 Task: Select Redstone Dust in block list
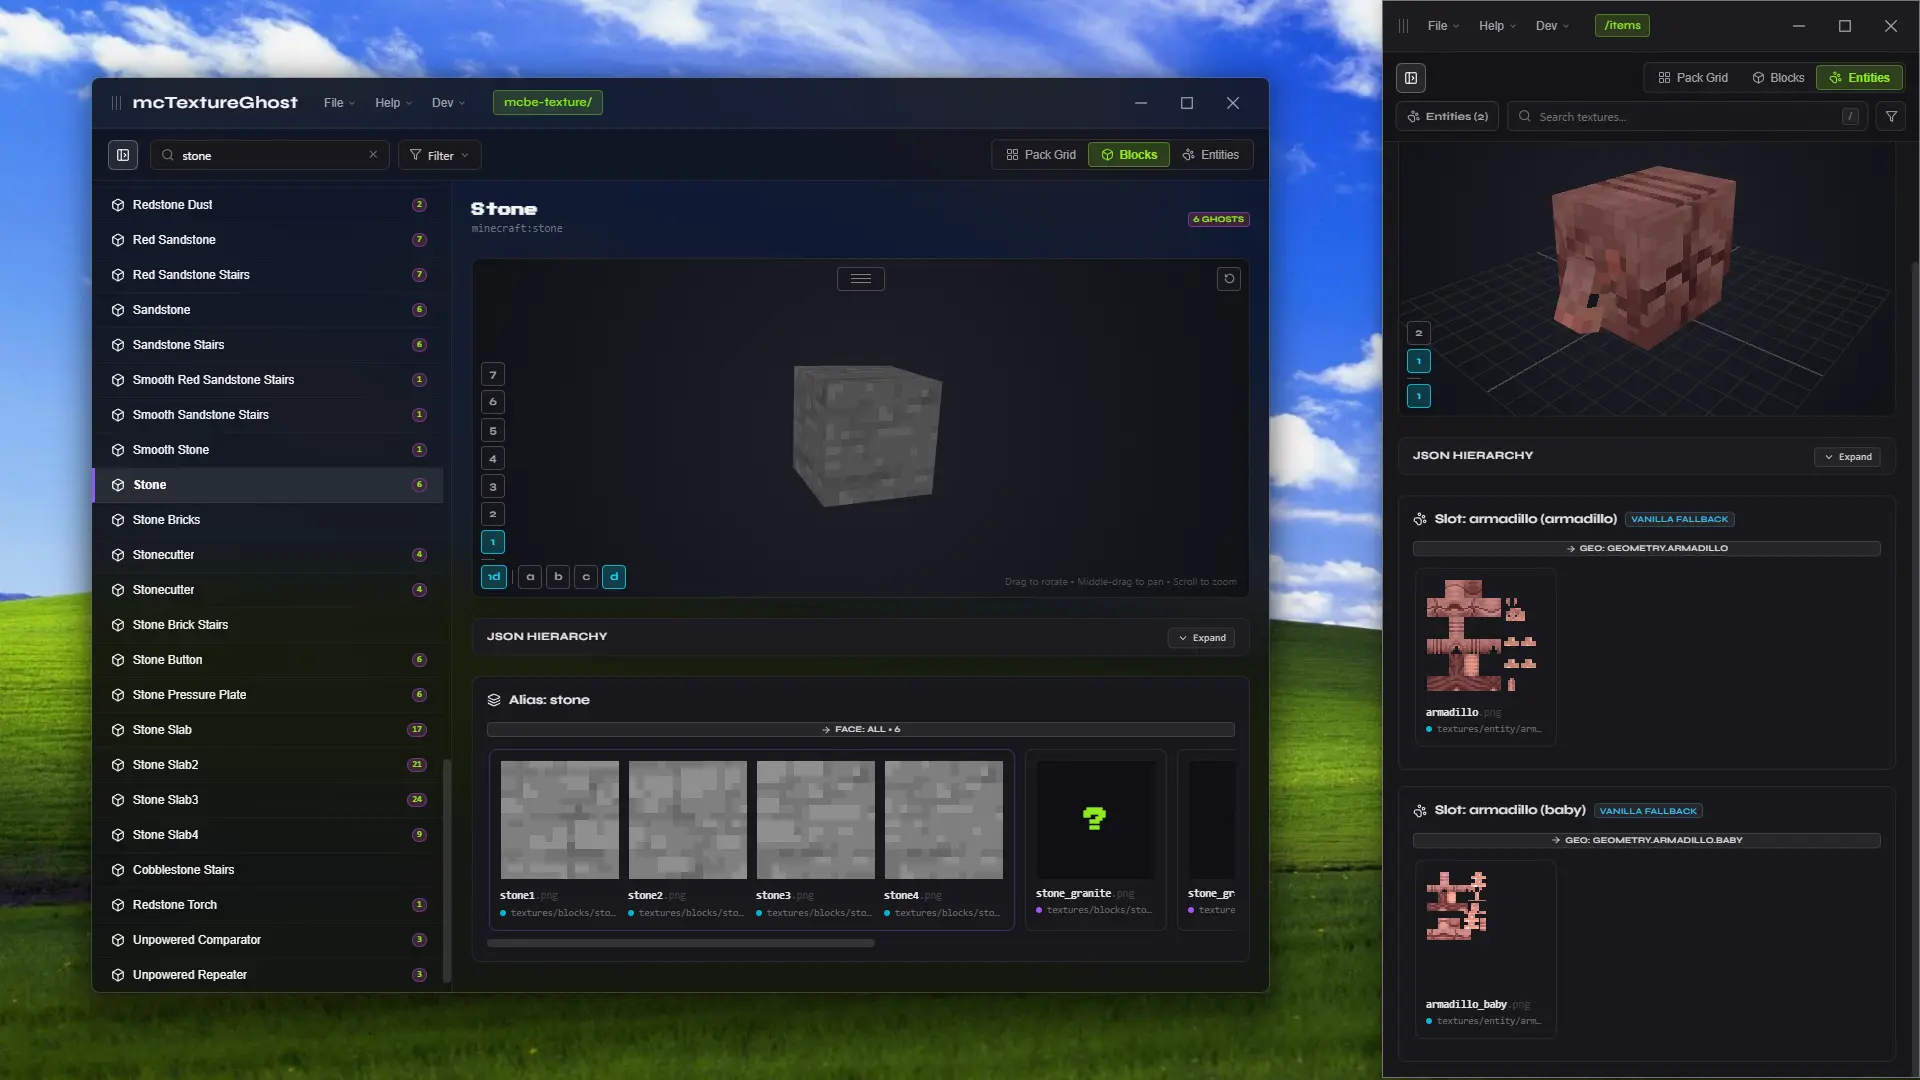(x=268, y=205)
